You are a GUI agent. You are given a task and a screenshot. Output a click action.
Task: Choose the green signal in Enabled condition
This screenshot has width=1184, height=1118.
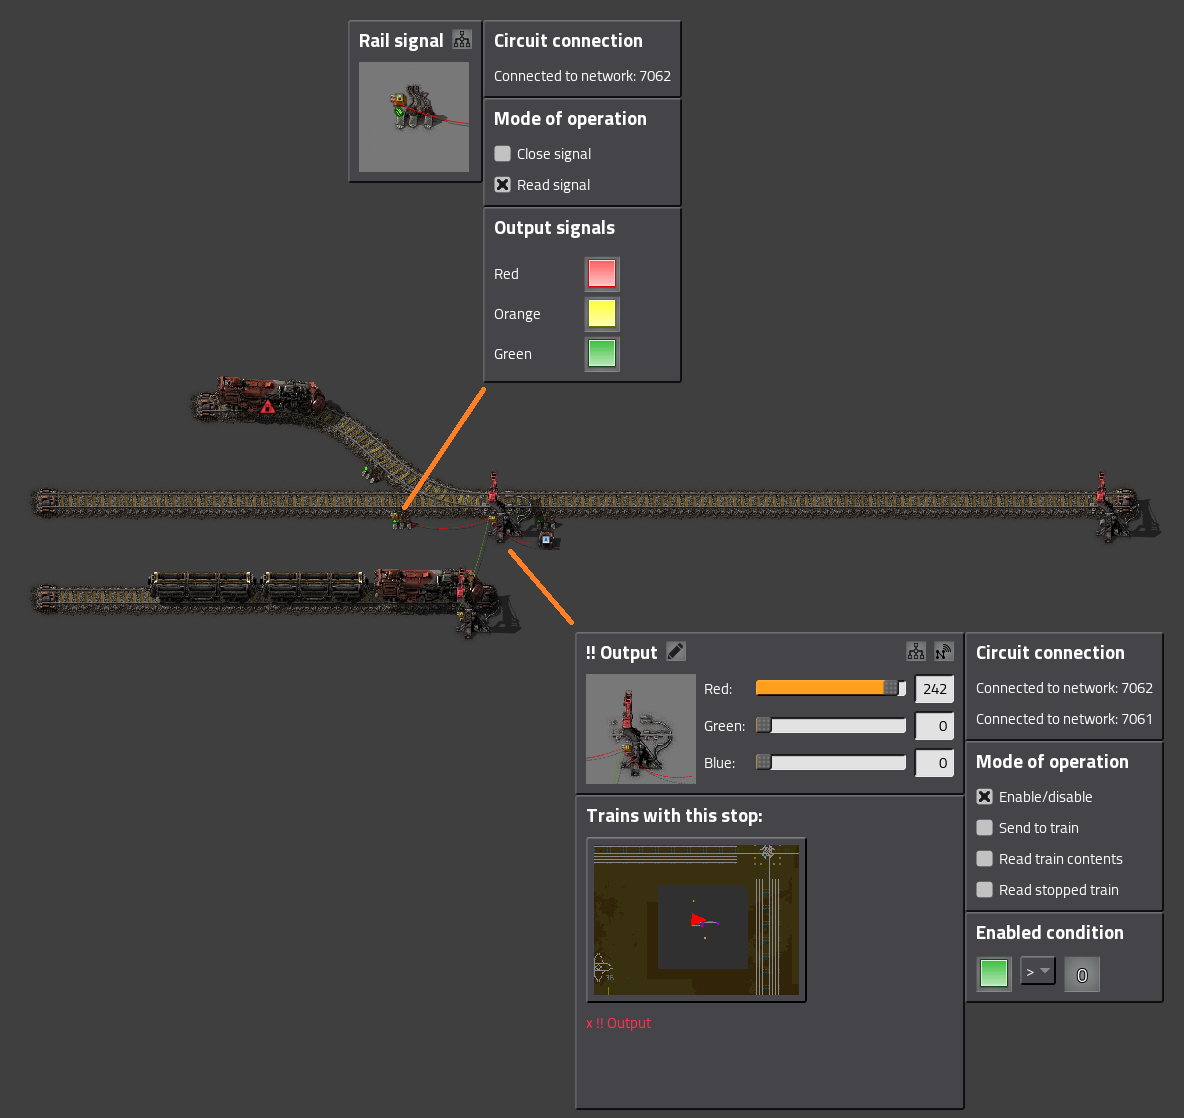click(x=994, y=973)
